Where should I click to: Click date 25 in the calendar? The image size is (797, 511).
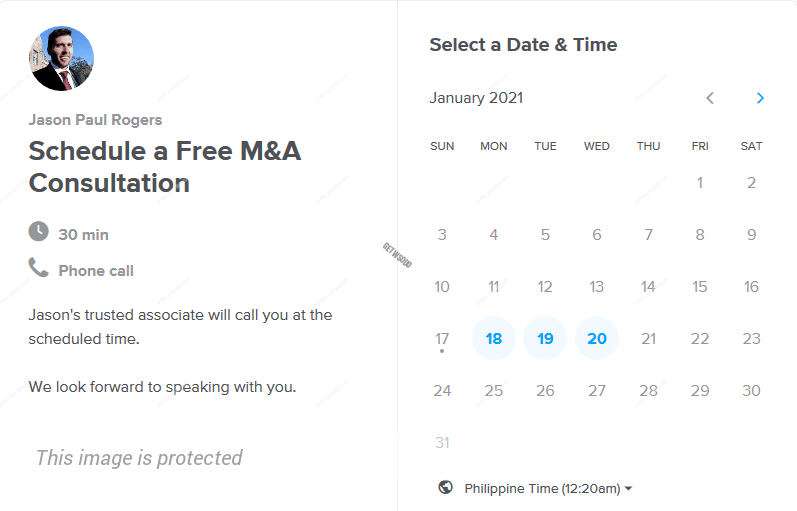pyautogui.click(x=494, y=391)
